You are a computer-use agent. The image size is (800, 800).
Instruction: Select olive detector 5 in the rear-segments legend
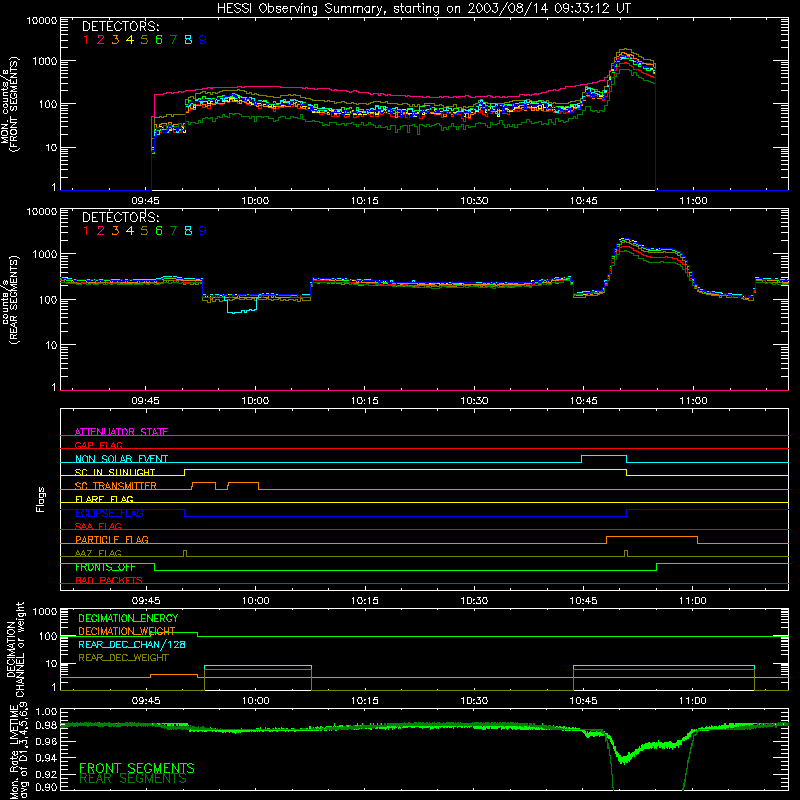[144, 231]
